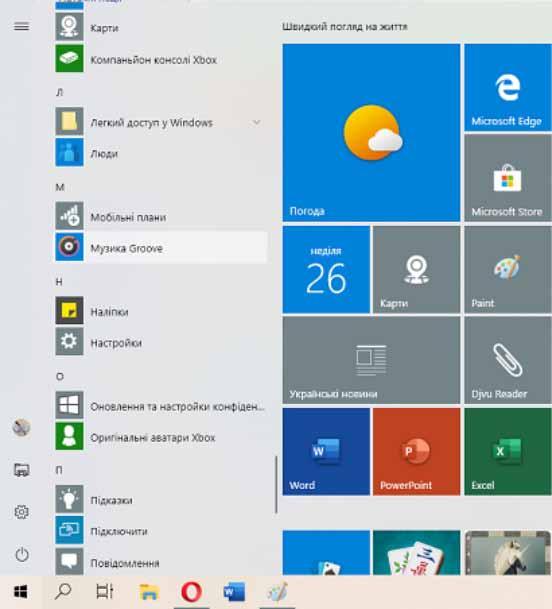The height and width of the screenshot is (609, 552).
Task: Open Музика Groove app icon
Action: pos(69,247)
